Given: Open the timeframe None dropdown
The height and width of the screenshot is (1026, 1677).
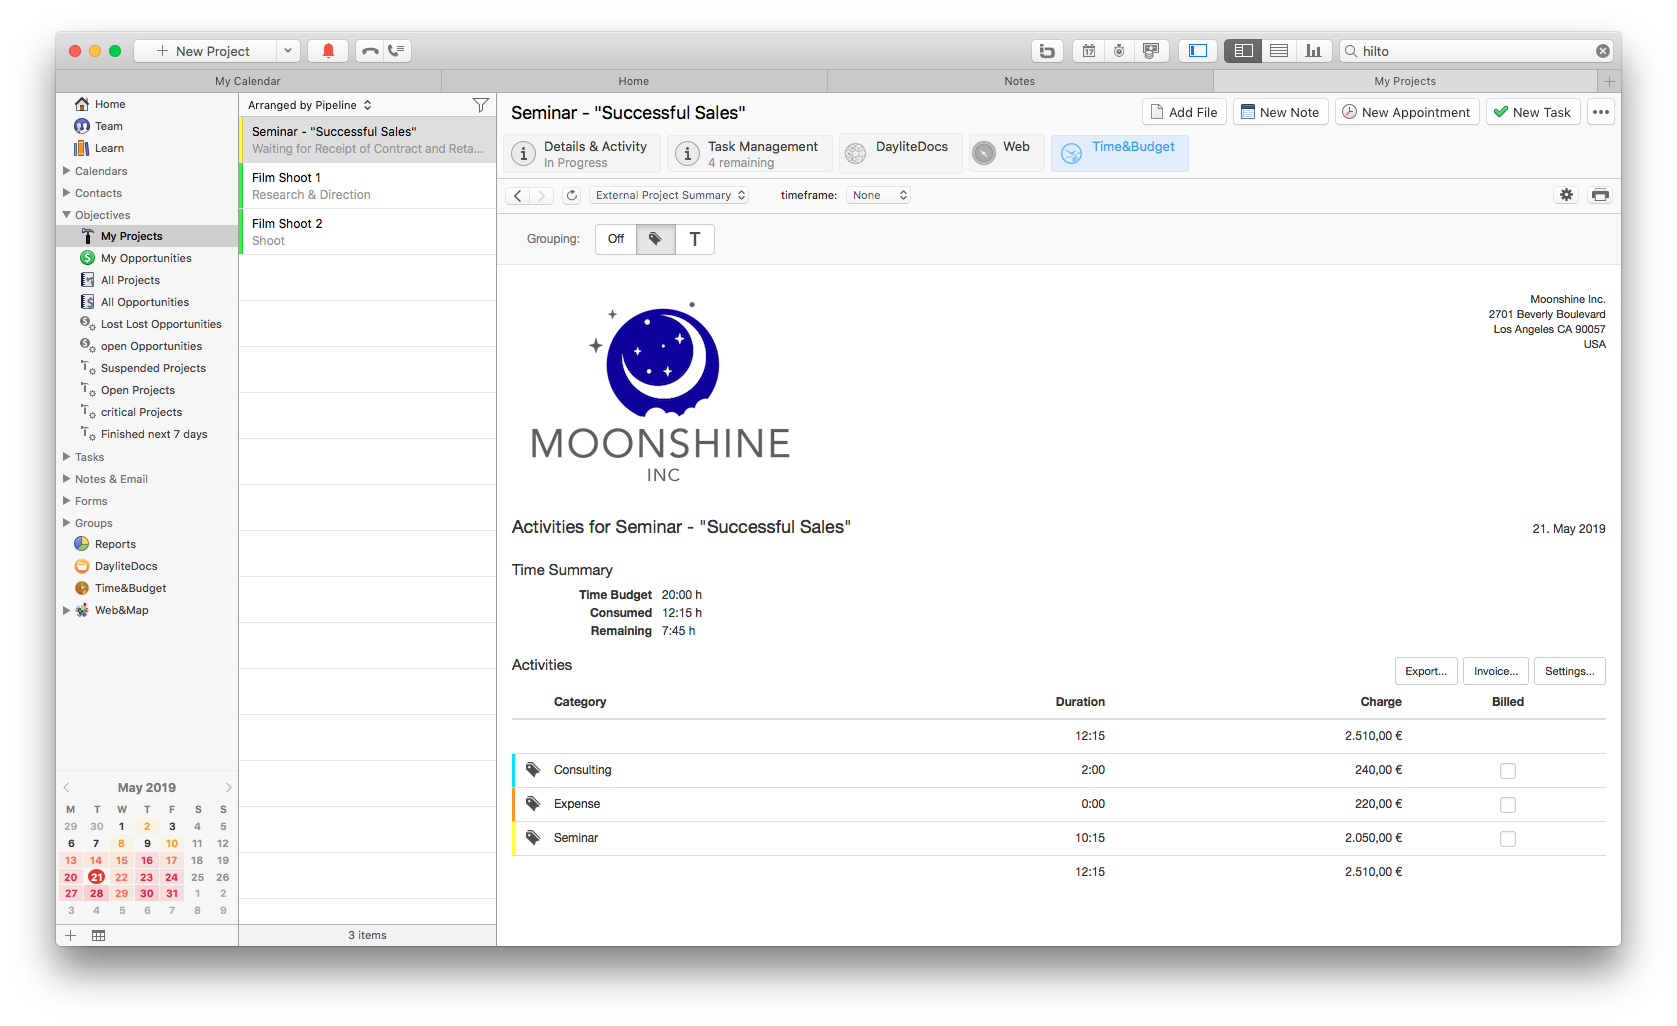Looking at the screenshot, I should click(879, 196).
